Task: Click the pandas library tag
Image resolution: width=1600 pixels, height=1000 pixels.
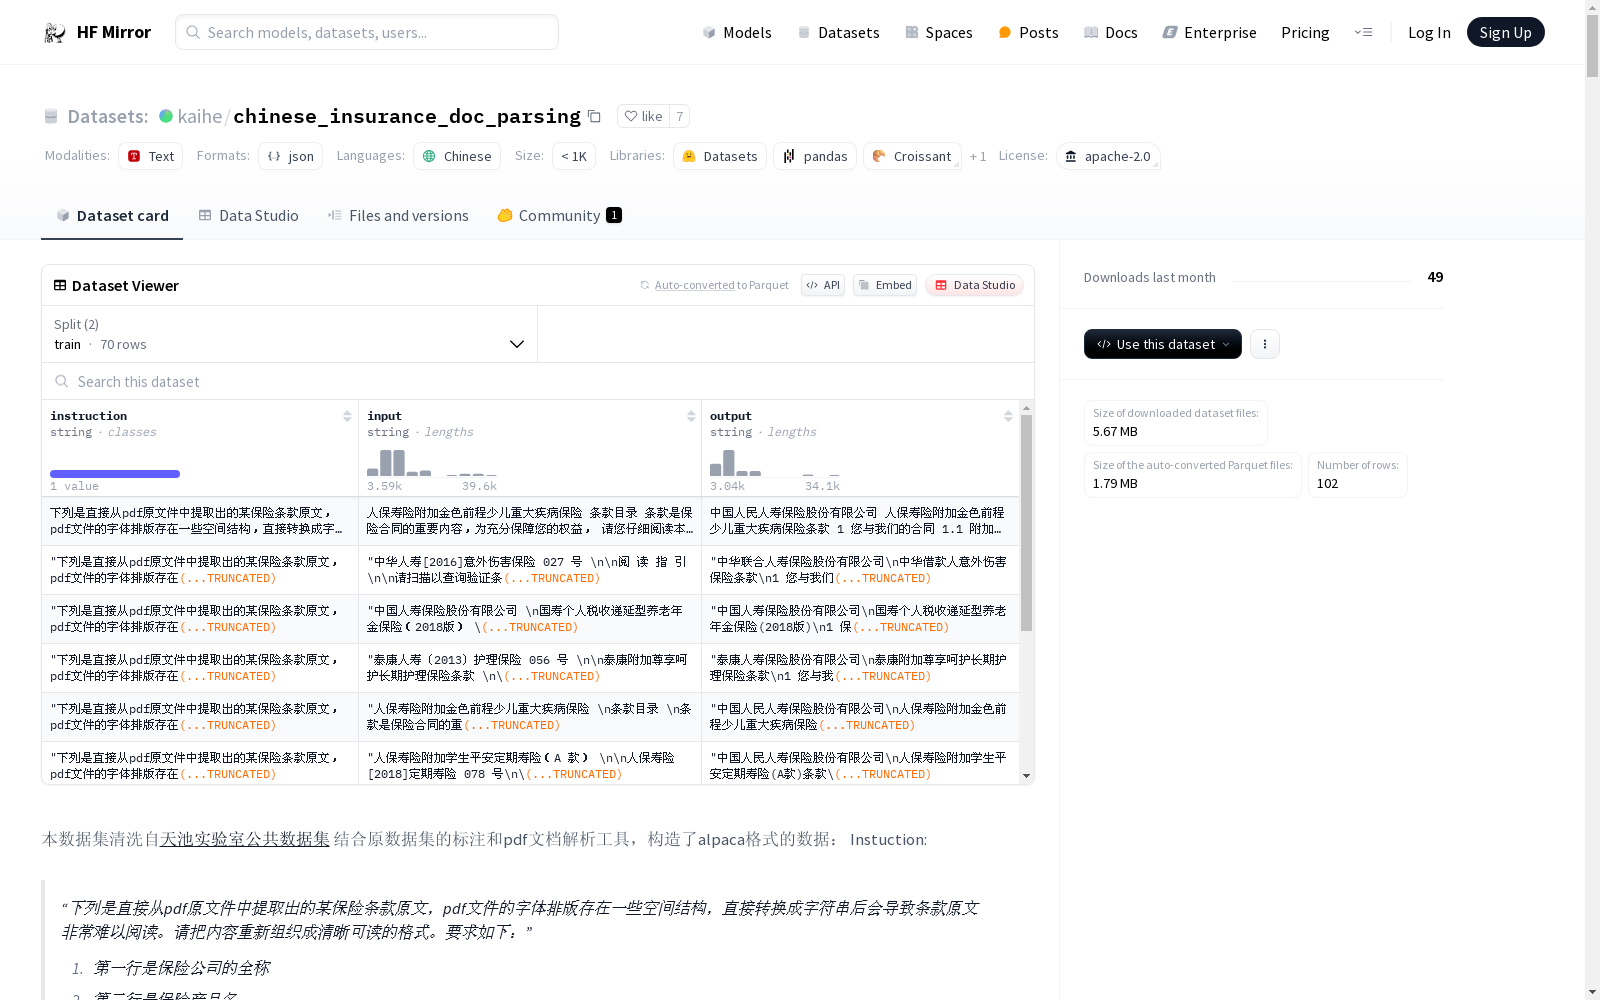Action: click(x=815, y=156)
